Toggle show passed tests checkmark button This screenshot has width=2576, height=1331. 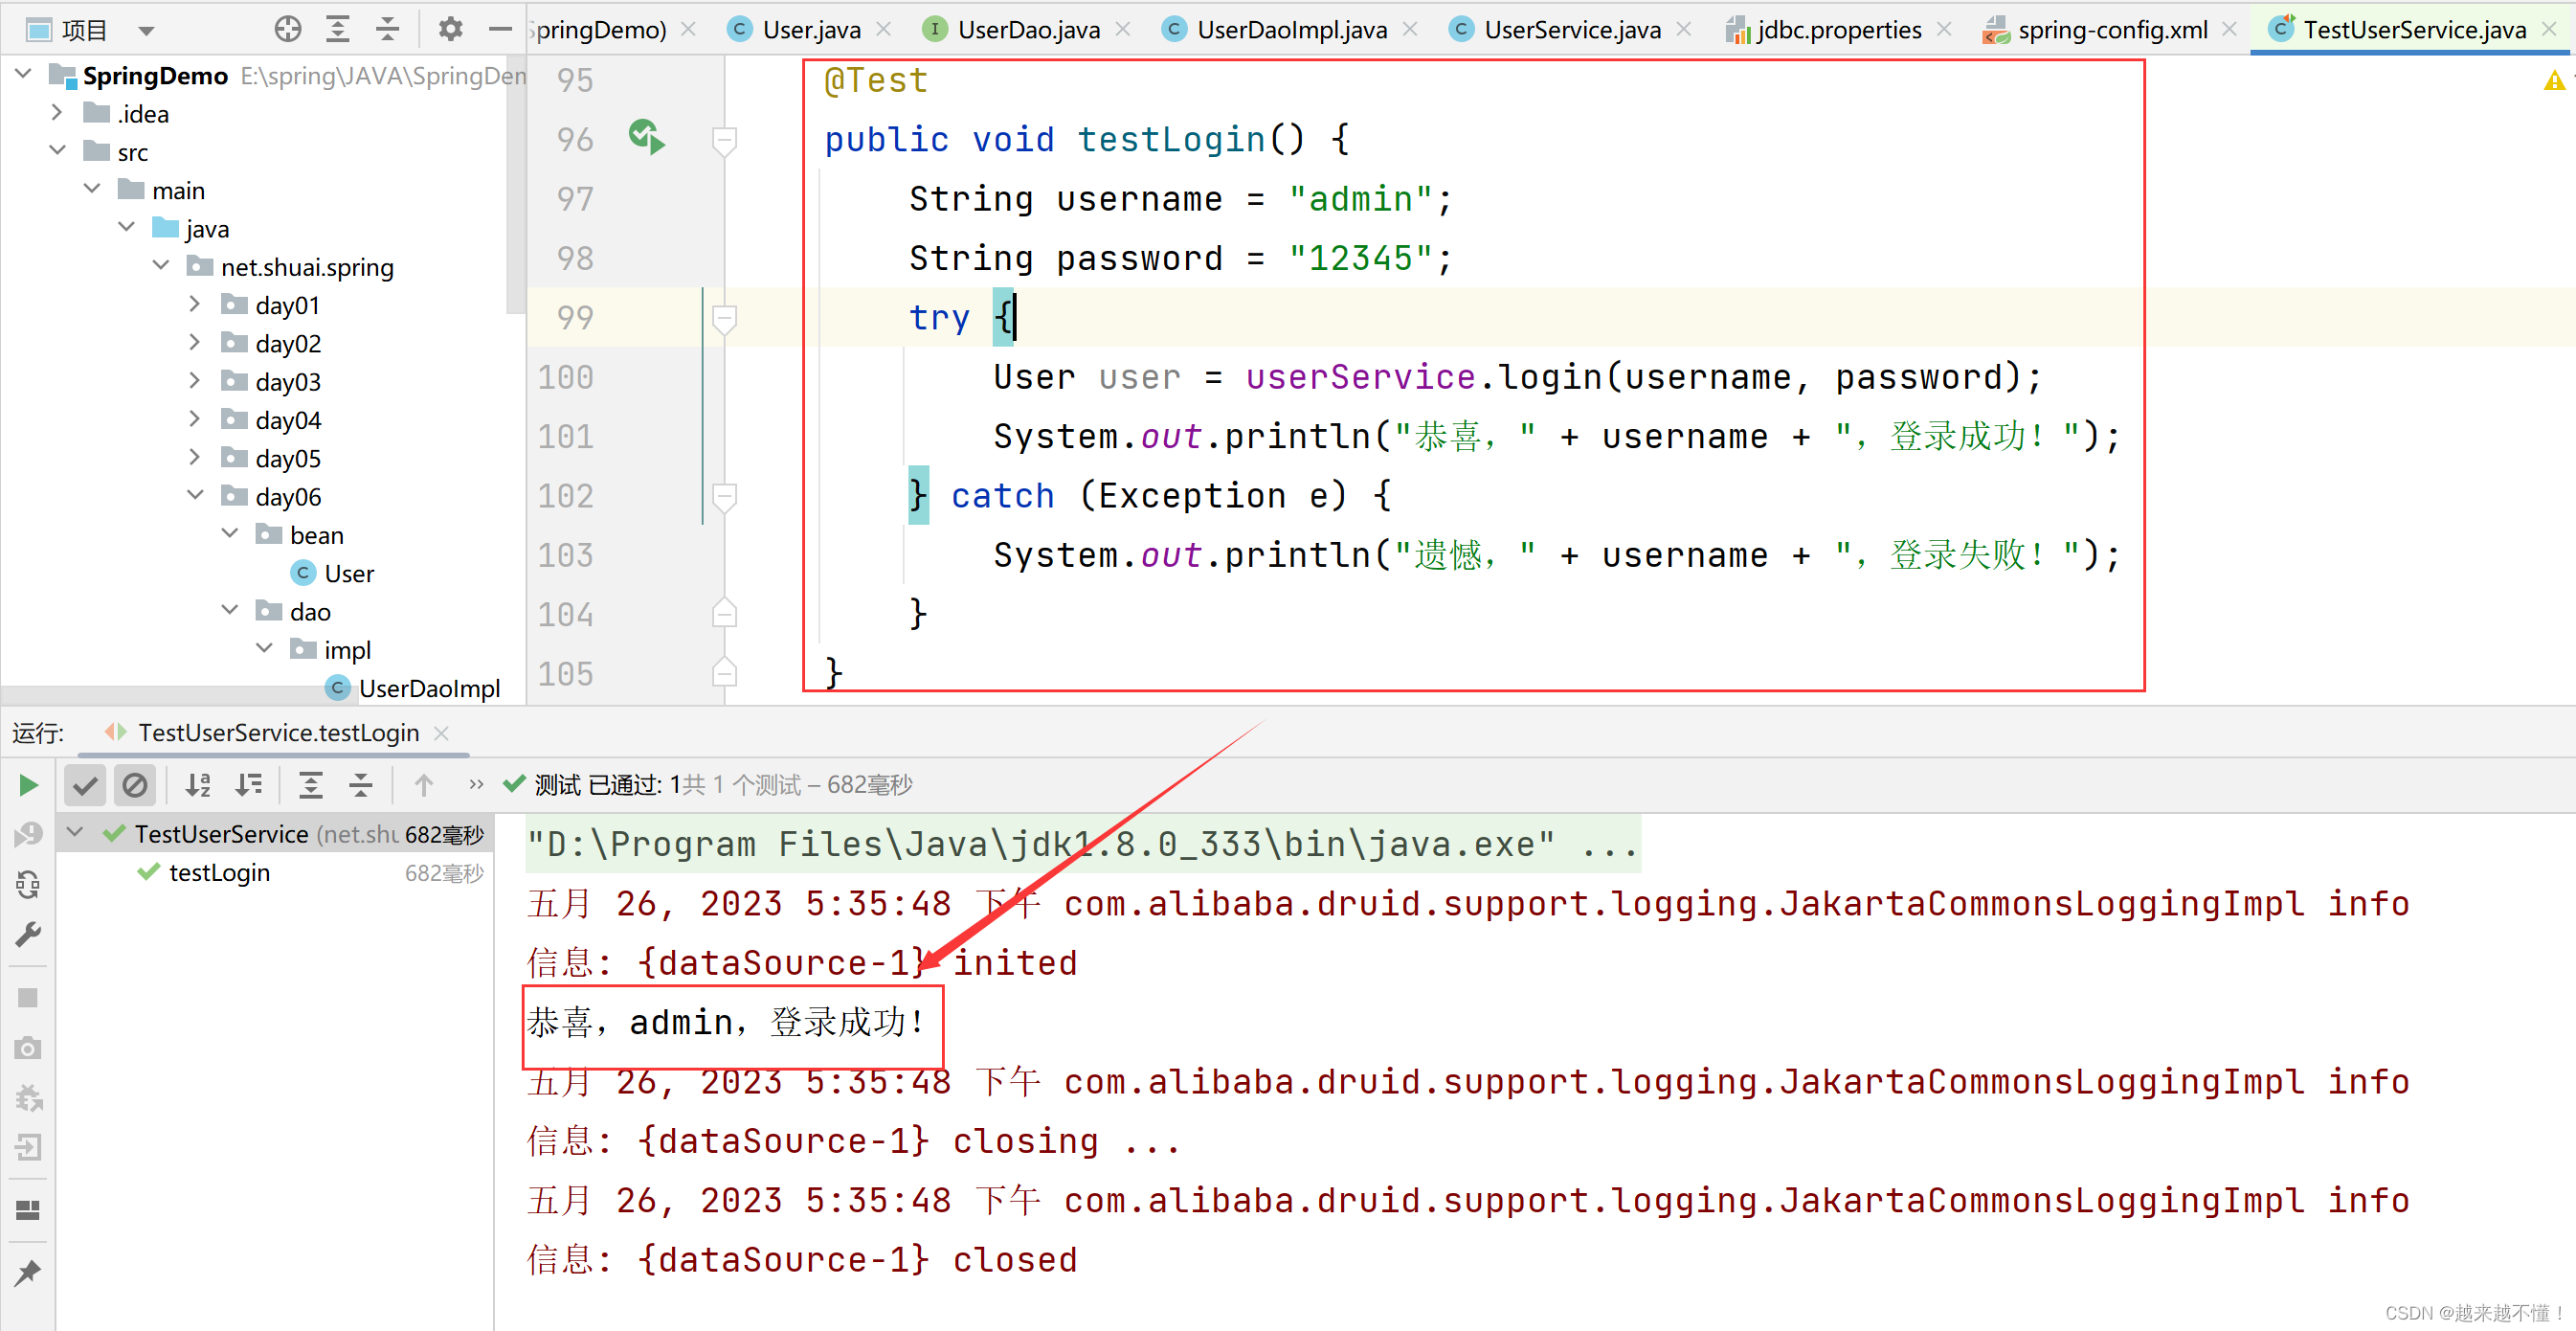click(x=85, y=785)
